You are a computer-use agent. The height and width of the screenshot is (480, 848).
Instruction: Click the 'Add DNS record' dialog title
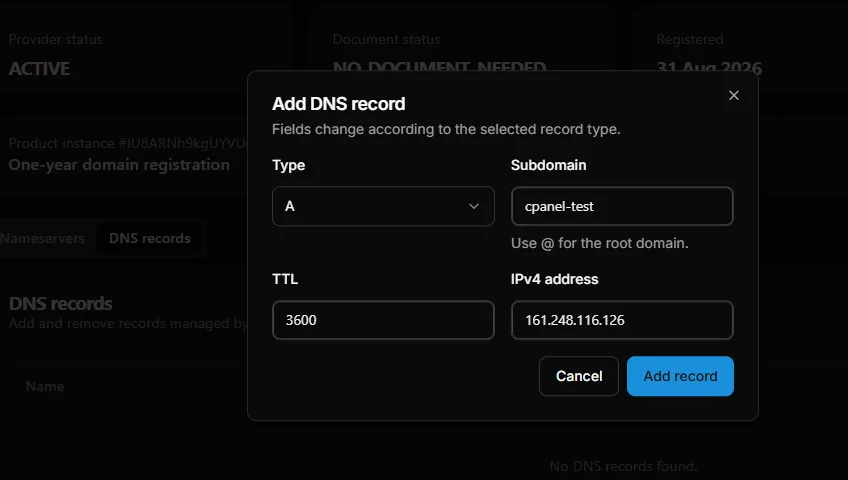(x=339, y=104)
